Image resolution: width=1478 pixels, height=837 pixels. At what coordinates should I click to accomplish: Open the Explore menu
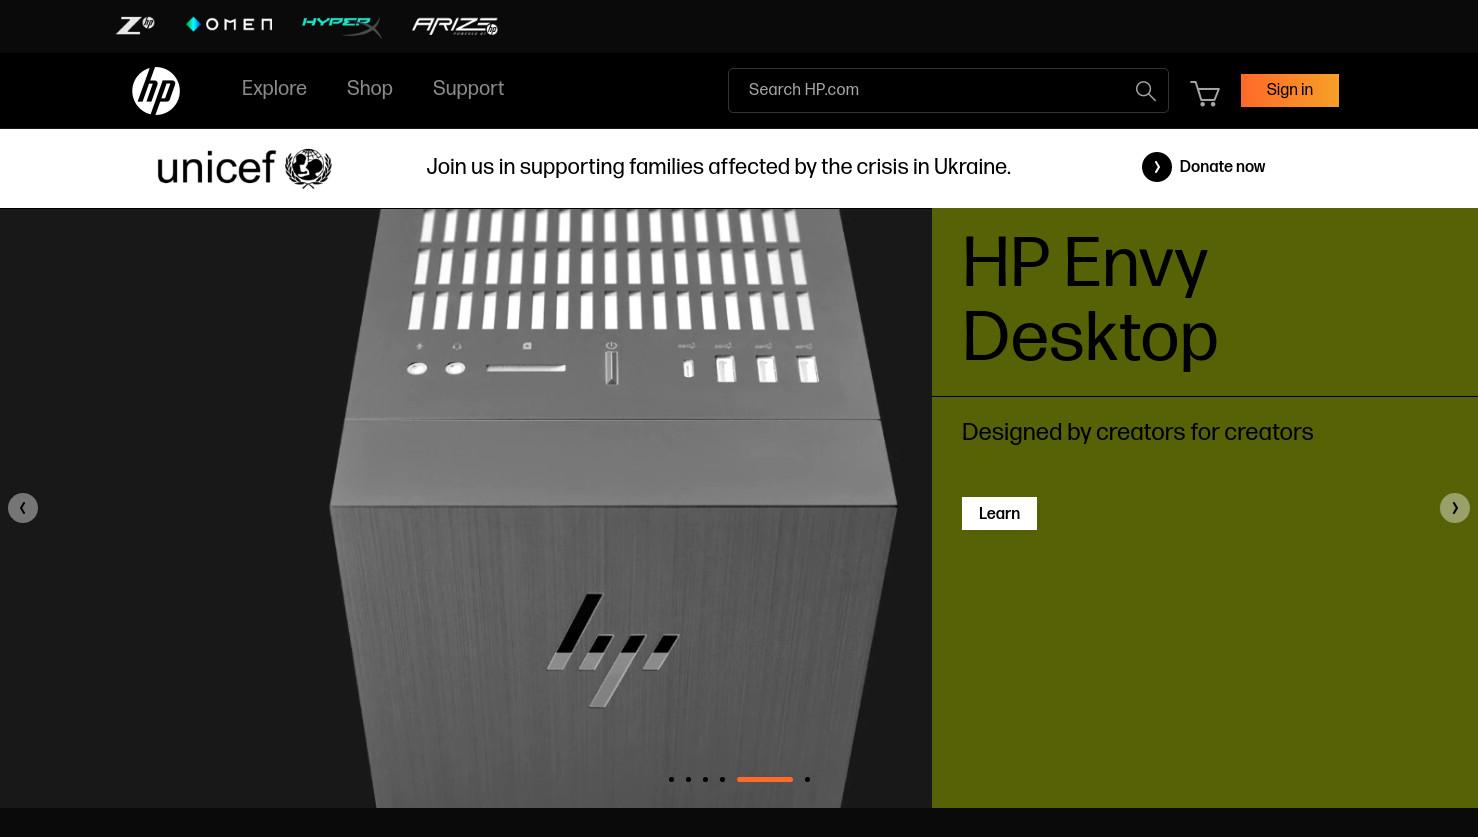(x=274, y=89)
